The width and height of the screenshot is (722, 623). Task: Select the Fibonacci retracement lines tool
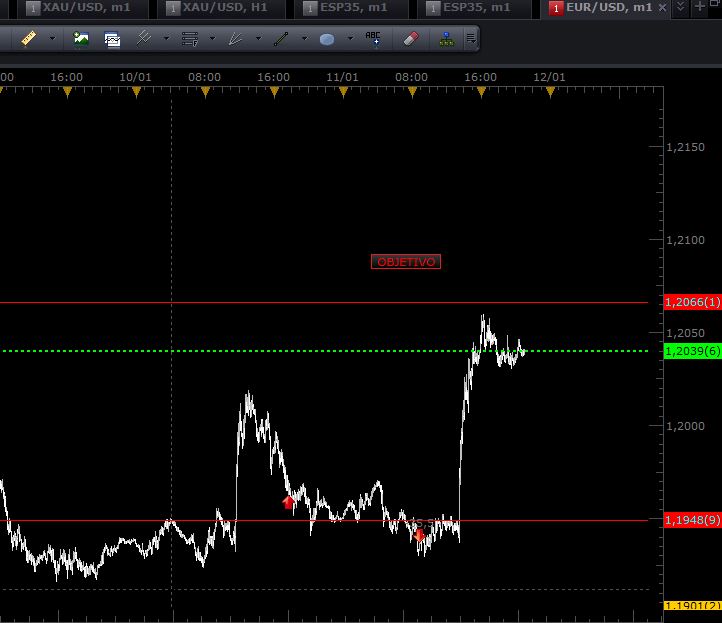(x=190, y=40)
